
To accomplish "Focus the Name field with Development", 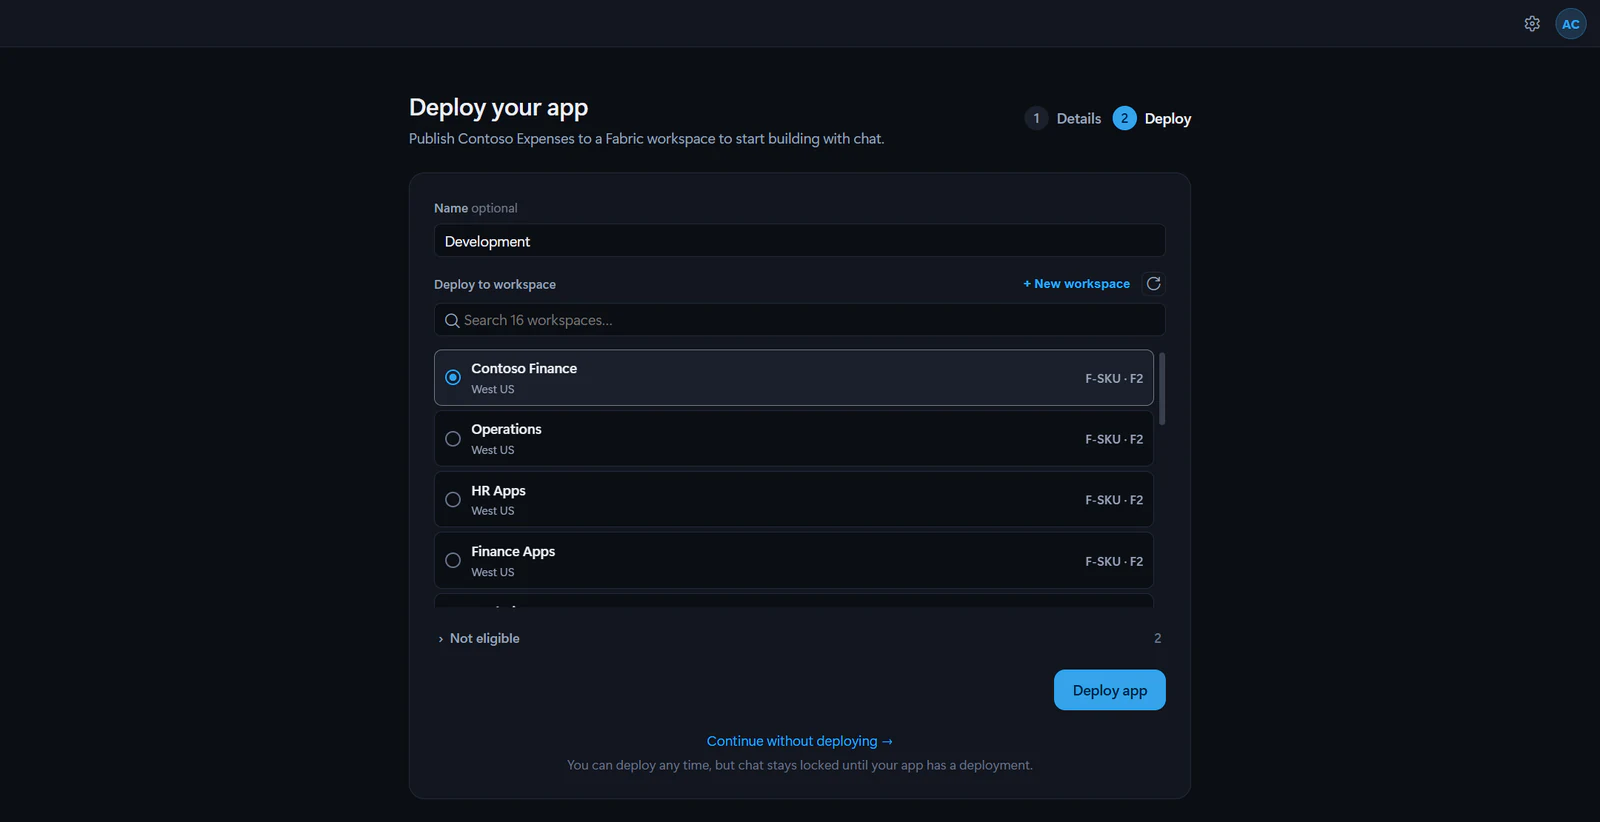I will 800,241.
